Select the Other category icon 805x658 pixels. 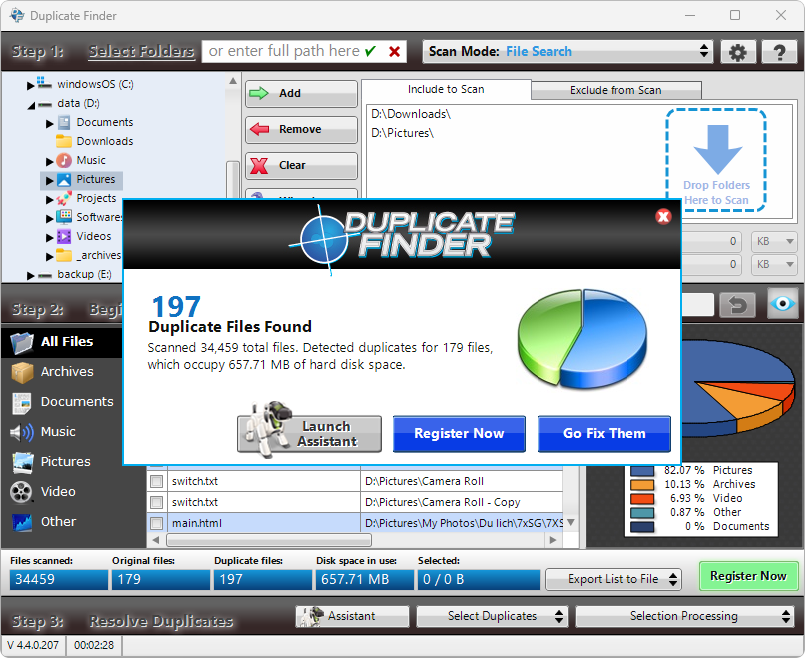22,522
